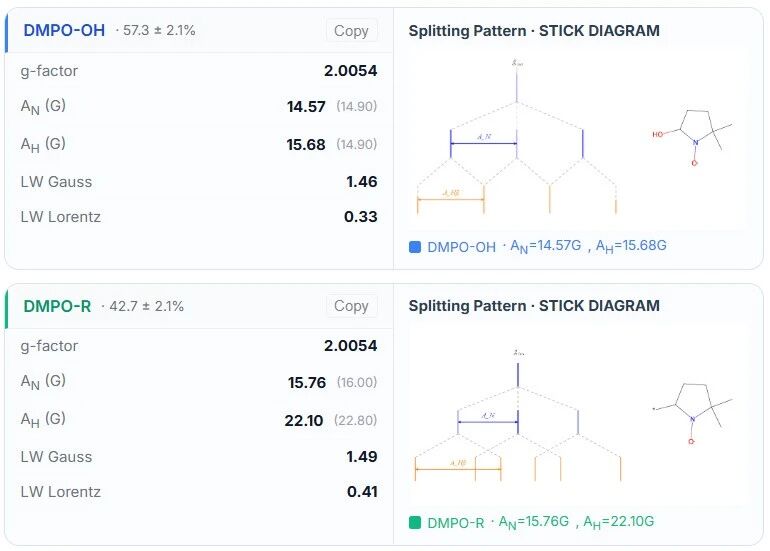
Task: Copy the DMPO-R parameters
Action: tap(351, 306)
